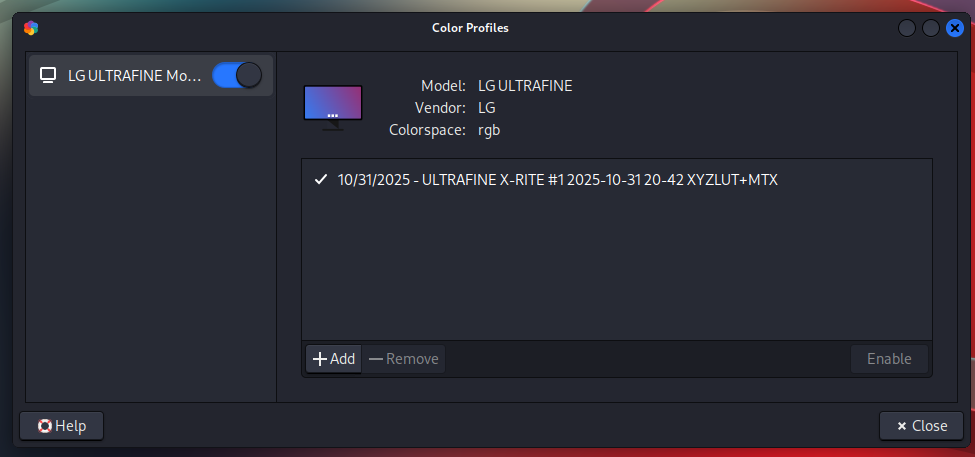Select the 10/31/2025 ULTRAFINE X-RITE profile row
Viewport: 975px width, 457px height.
point(558,180)
